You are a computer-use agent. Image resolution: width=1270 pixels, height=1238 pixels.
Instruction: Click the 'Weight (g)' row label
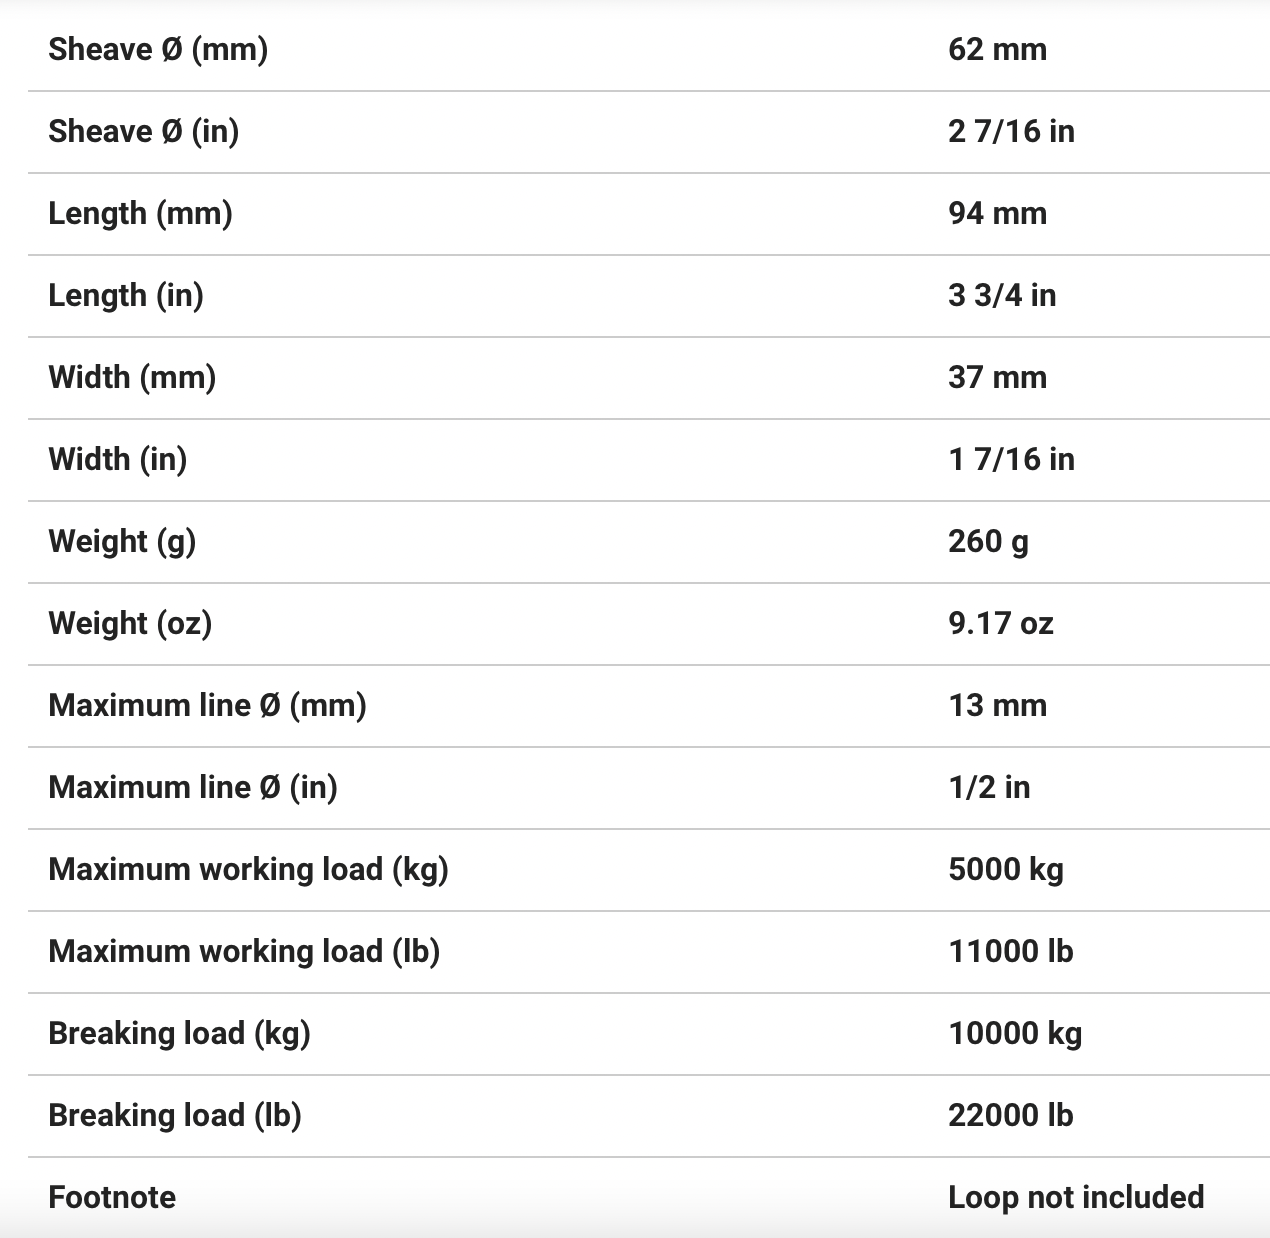pyautogui.click(x=122, y=541)
